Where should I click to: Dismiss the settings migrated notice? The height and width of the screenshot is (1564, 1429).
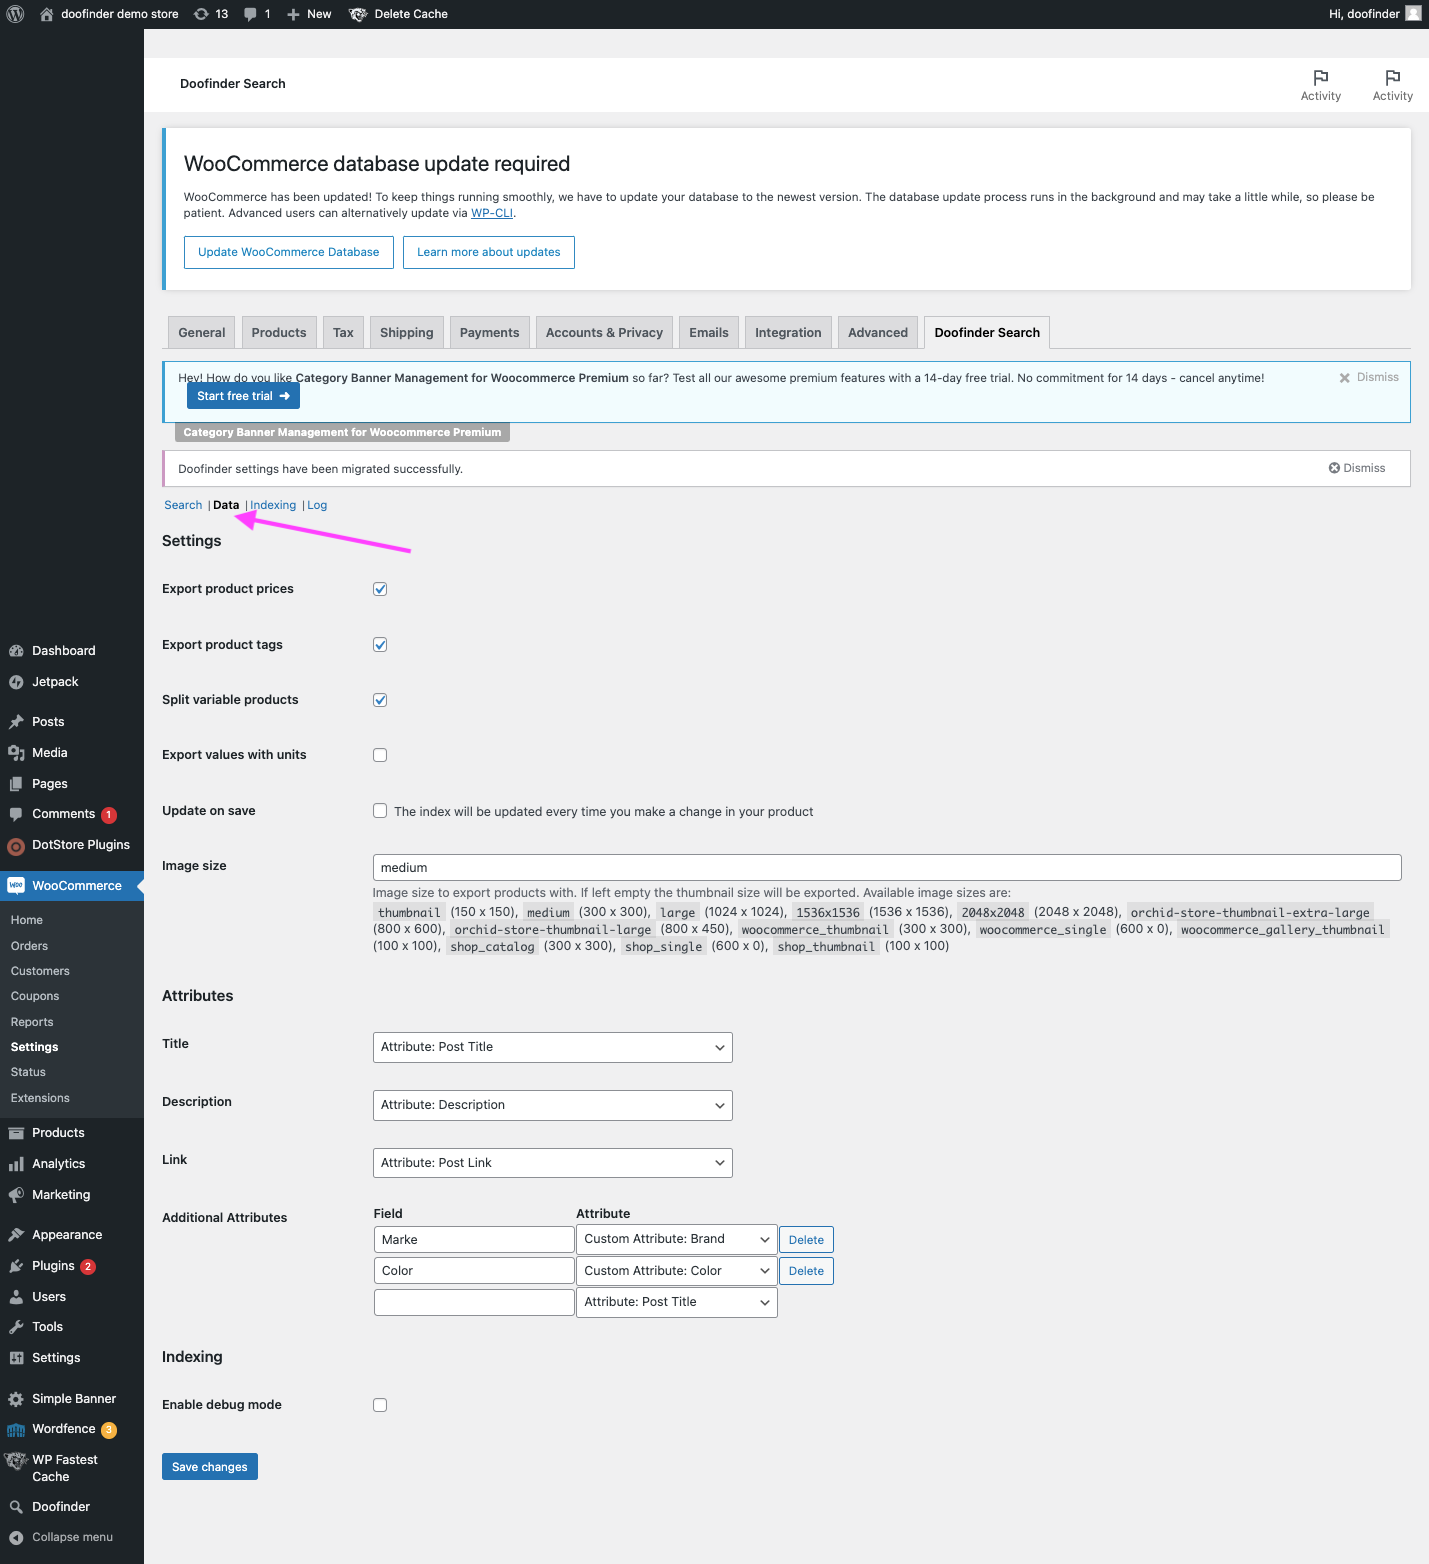click(x=1357, y=468)
